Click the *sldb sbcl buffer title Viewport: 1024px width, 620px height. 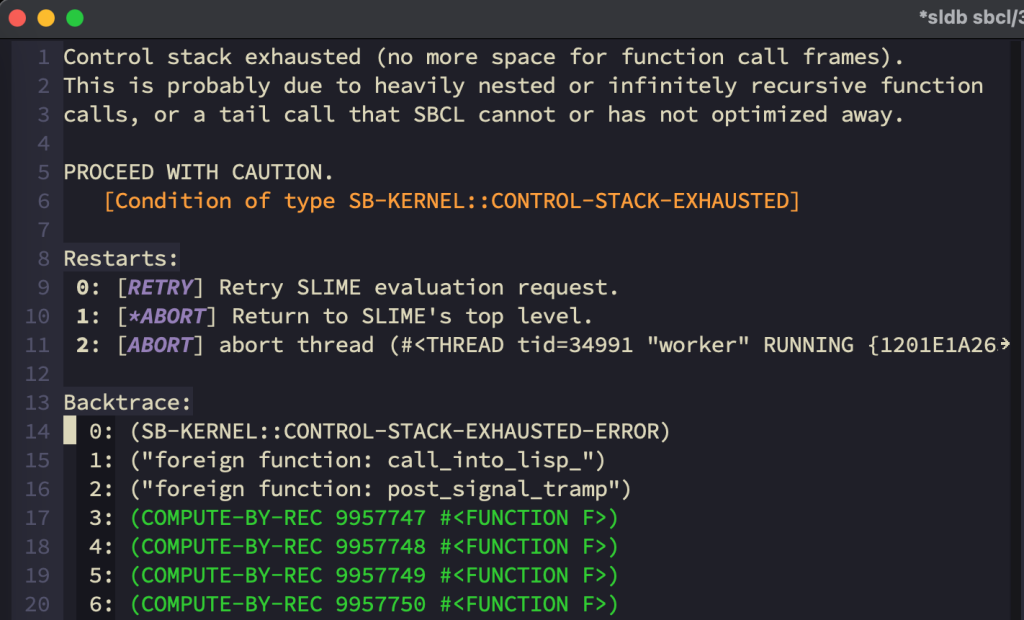[x=971, y=18]
